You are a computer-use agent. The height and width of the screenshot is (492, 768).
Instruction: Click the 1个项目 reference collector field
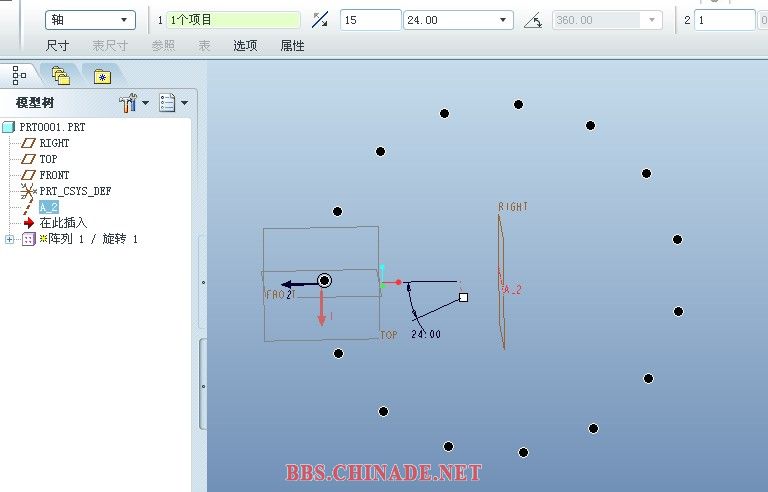tap(233, 20)
